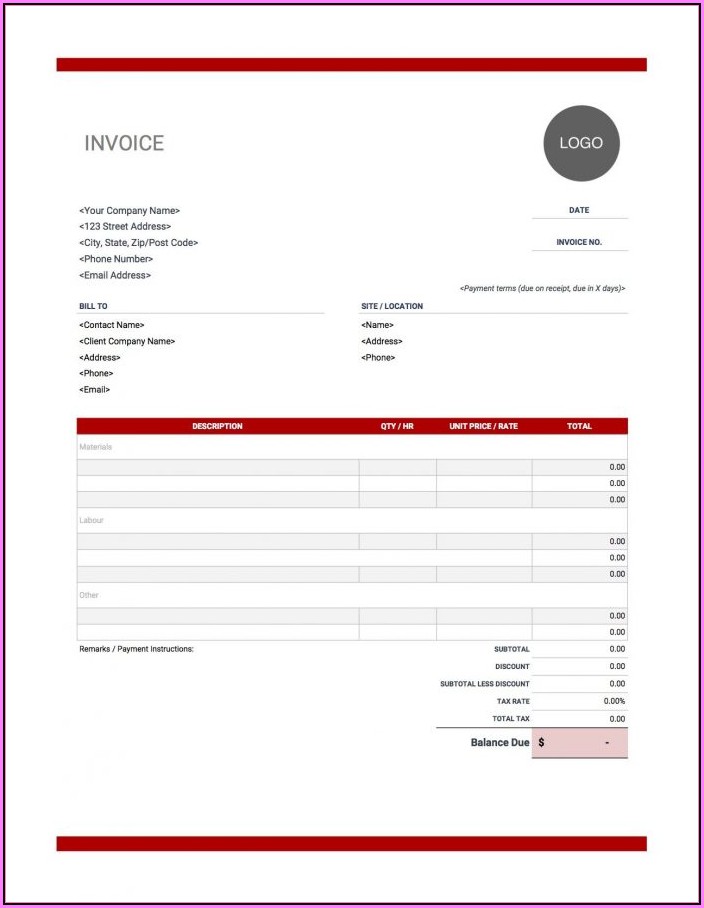This screenshot has height=908, width=704.
Task: Click the <Name> placeholder under Site / Location
Action: click(x=377, y=325)
